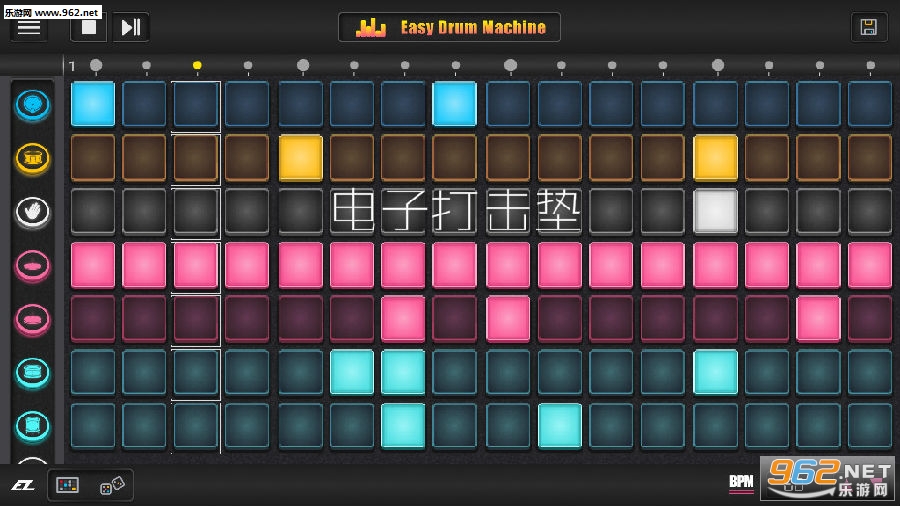Viewport: 900px width, 506px height.
Task: Jump to the step 5 timeline marker
Action: pyautogui.click(x=303, y=65)
